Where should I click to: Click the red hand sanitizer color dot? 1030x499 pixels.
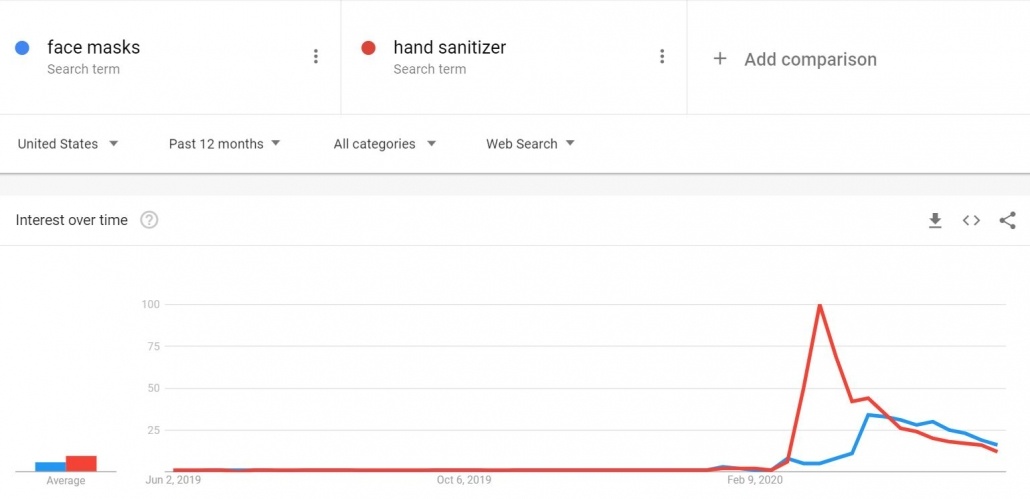[x=368, y=48]
